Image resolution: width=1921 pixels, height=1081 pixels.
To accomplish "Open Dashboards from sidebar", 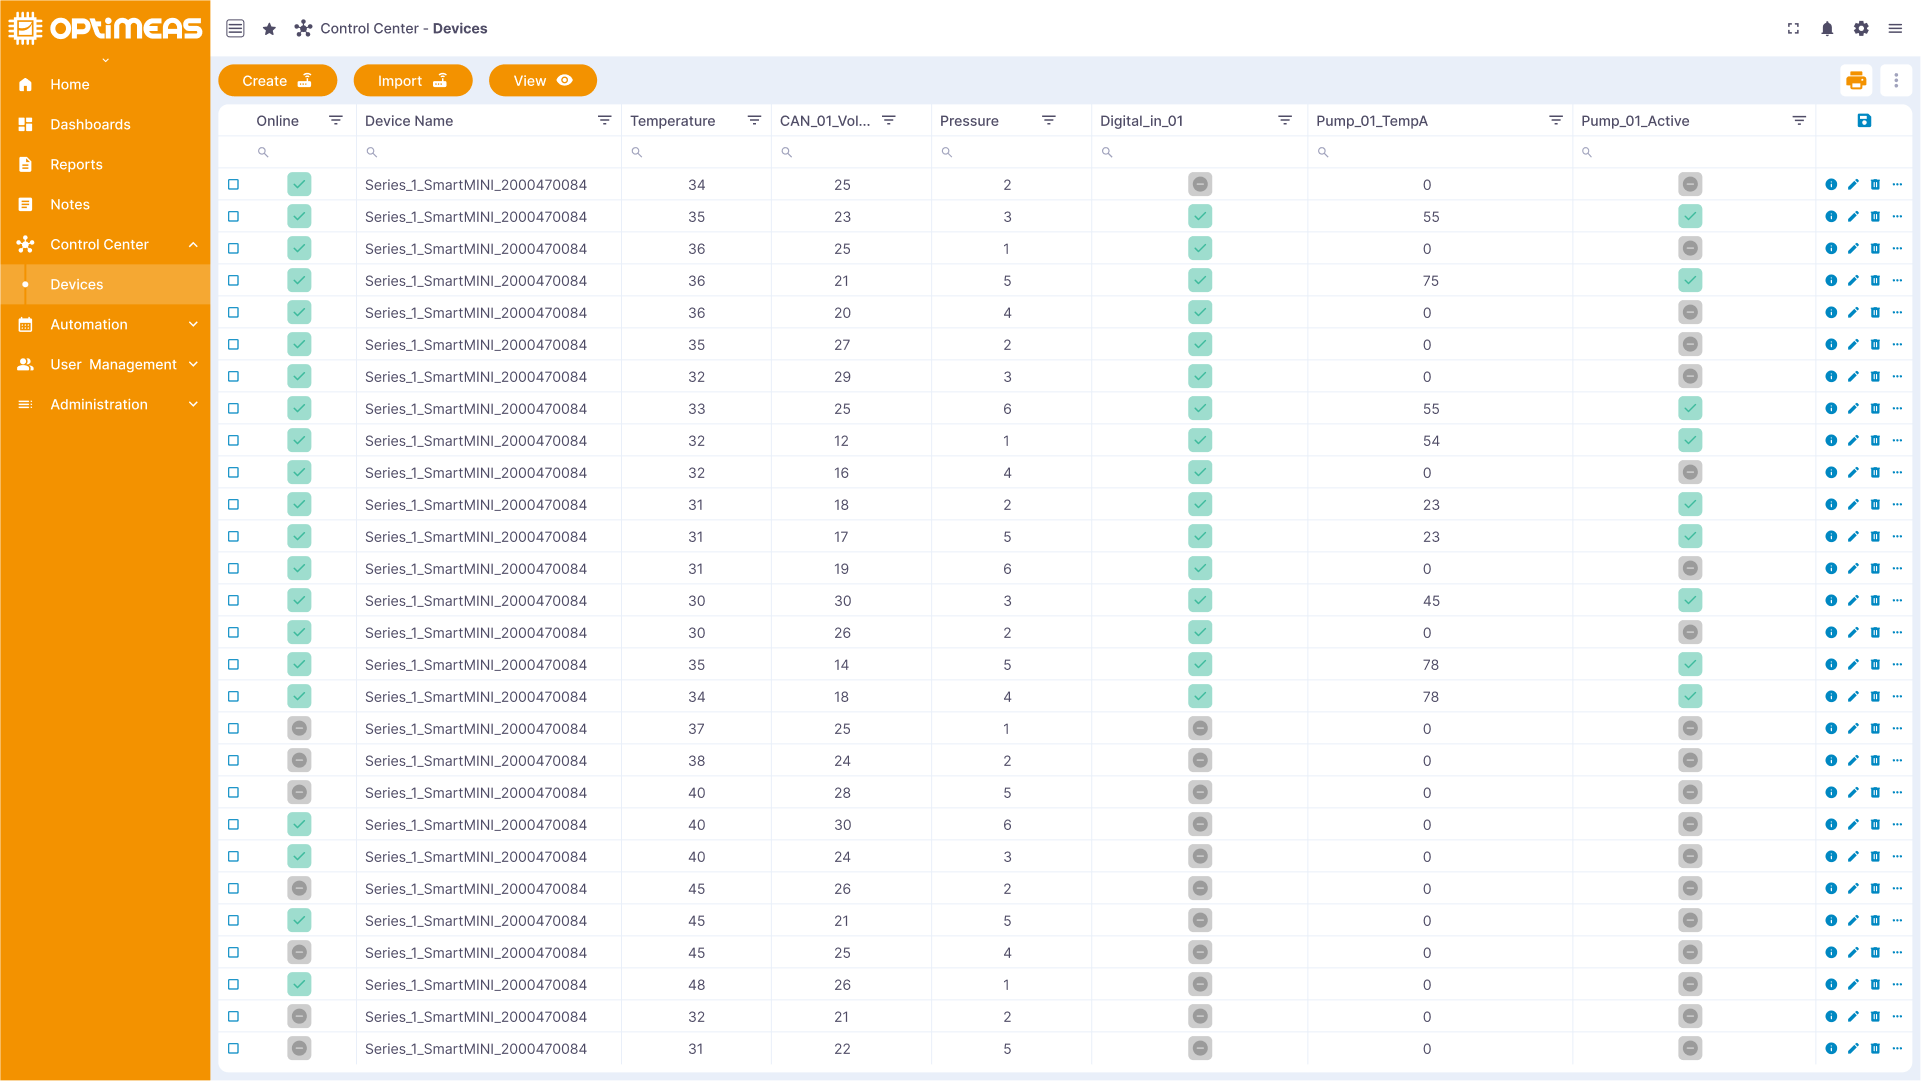I will pyautogui.click(x=105, y=125).
